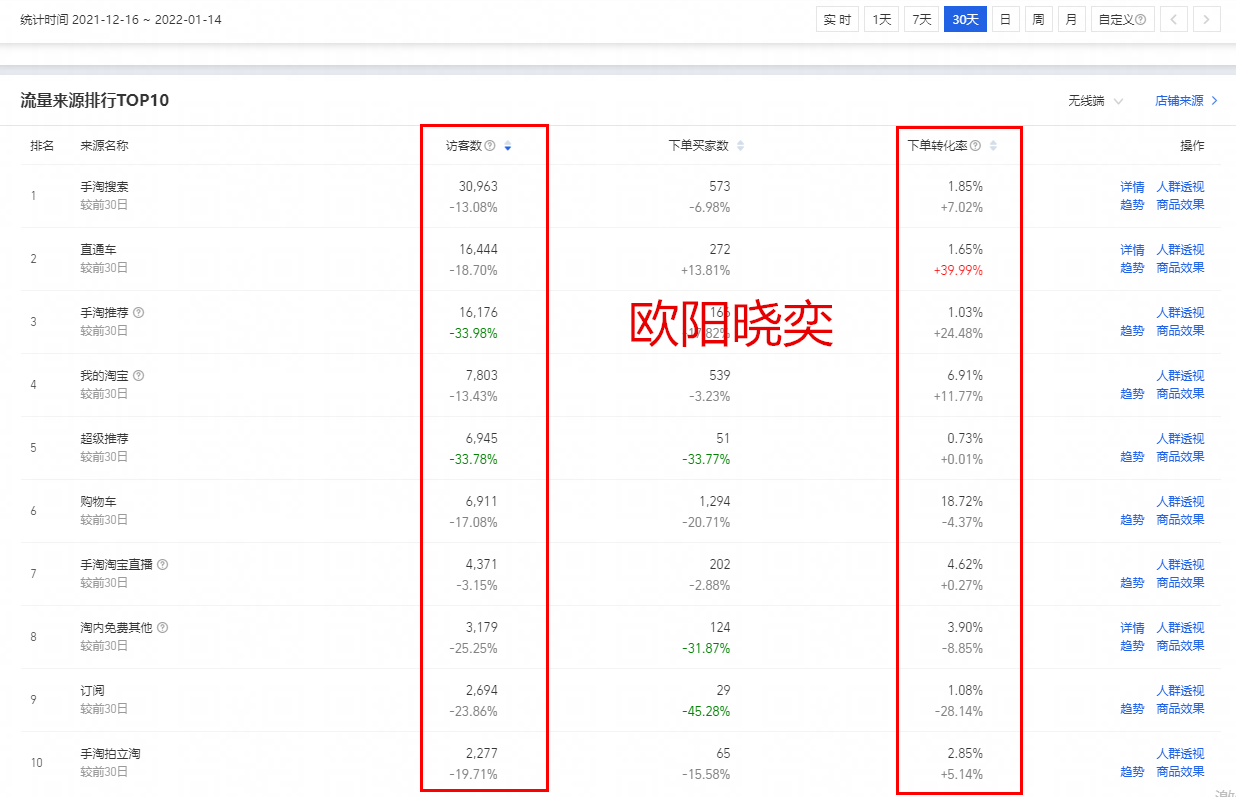Click info icon next to 淘内免费其他
Viewport: 1236px width, 797px height.
[x=163, y=627]
